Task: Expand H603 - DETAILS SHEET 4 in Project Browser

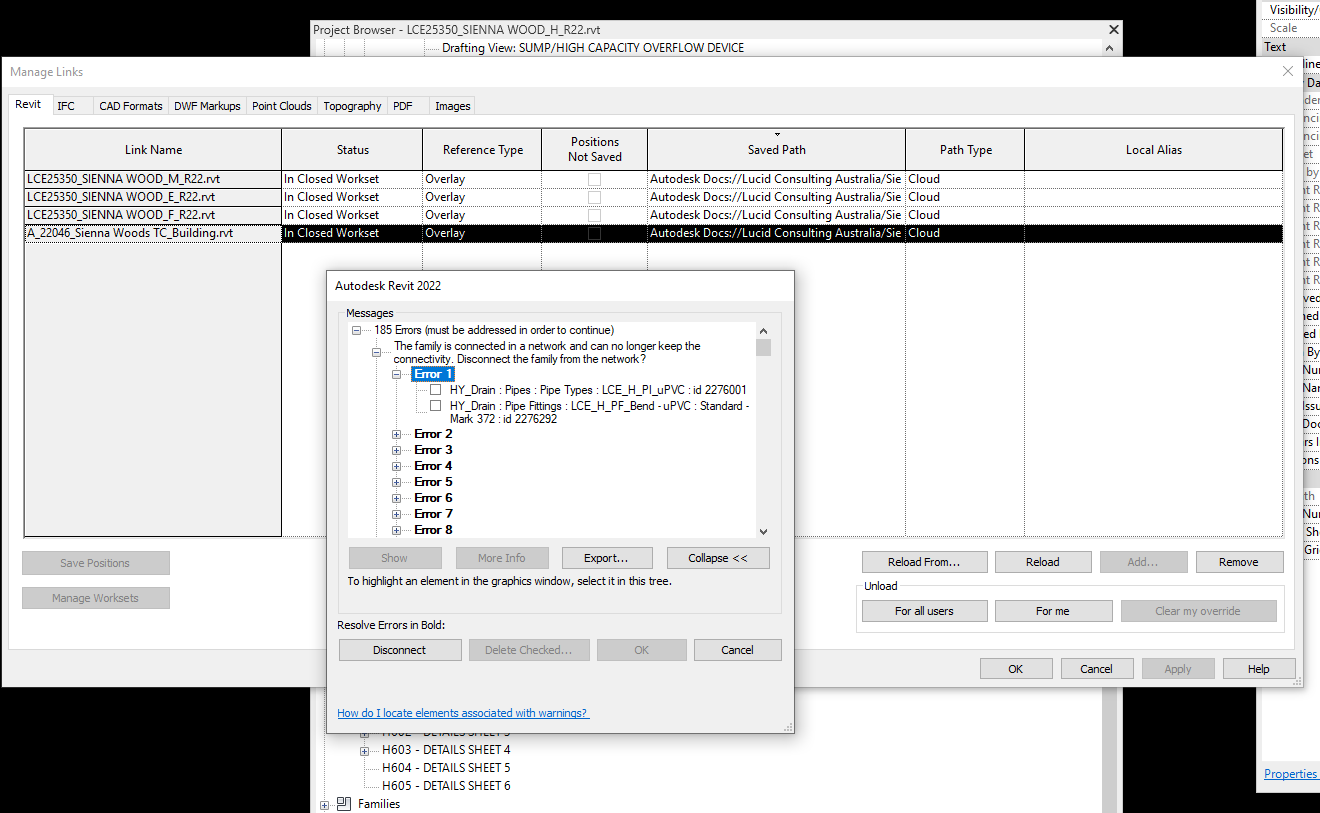Action: [x=366, y=749]
